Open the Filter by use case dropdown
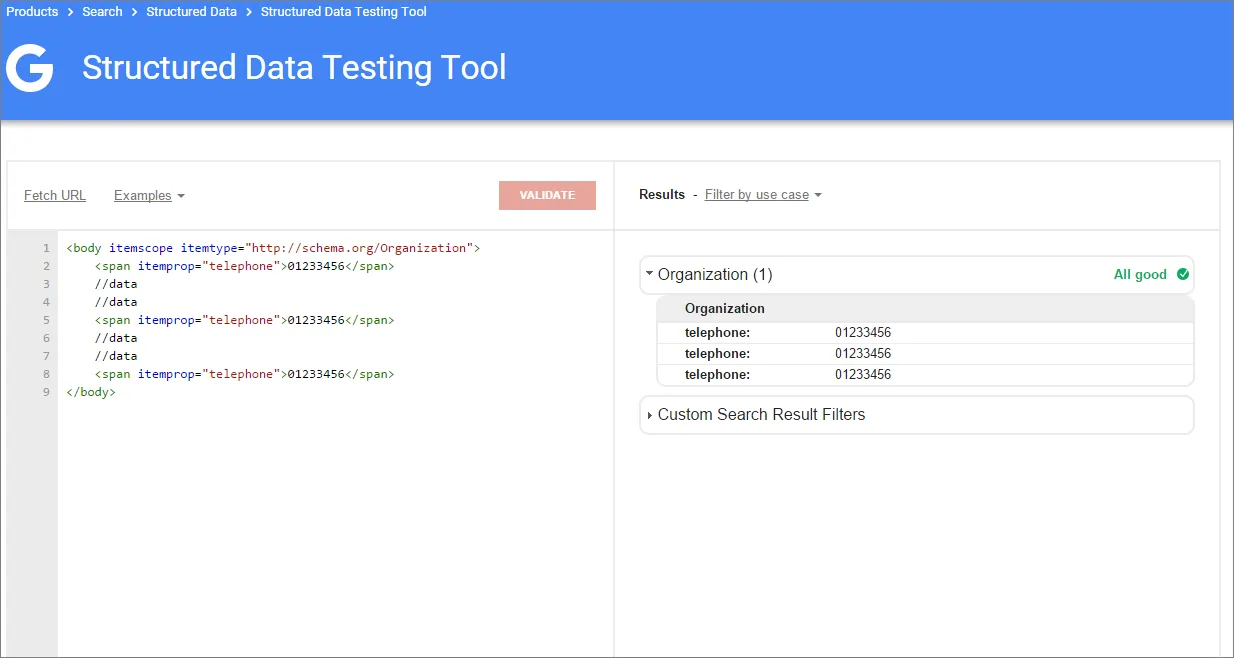Screen dimensions: 1234x658 762,195
